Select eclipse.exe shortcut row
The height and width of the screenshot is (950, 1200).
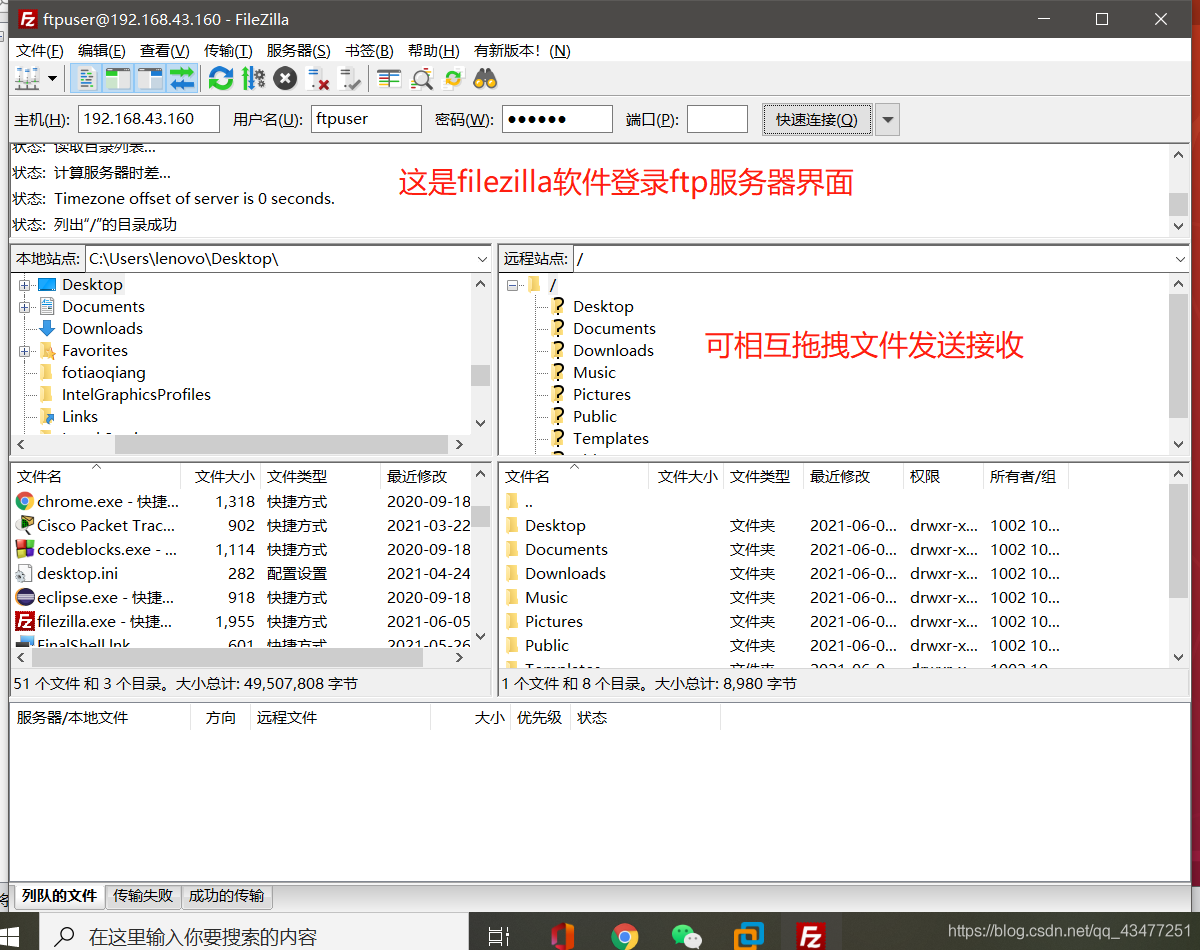click(240, 598)
